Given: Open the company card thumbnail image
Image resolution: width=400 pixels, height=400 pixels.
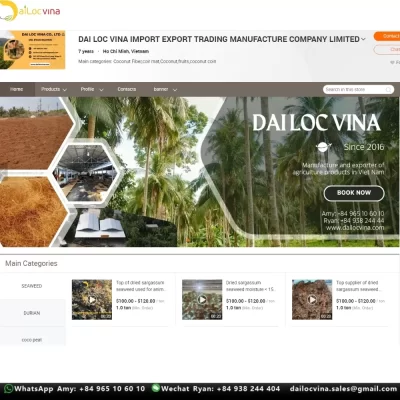Looking at the screenshot, I should tap(33, 50).
